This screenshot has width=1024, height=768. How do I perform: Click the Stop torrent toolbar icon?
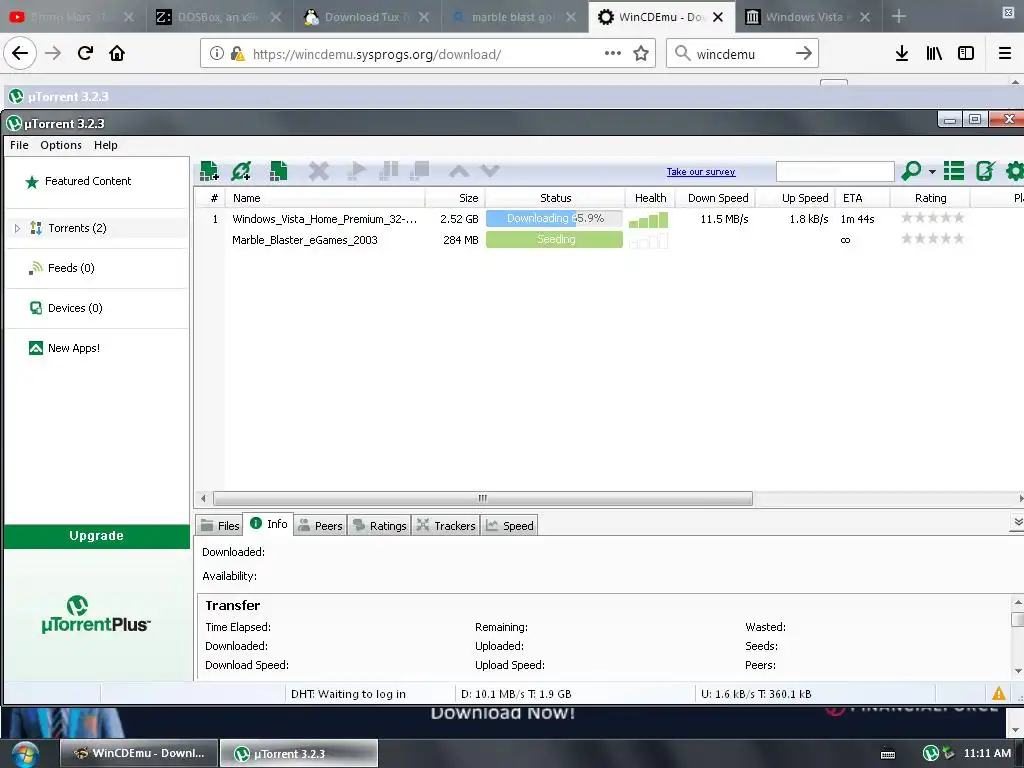[x=419, y=171]
